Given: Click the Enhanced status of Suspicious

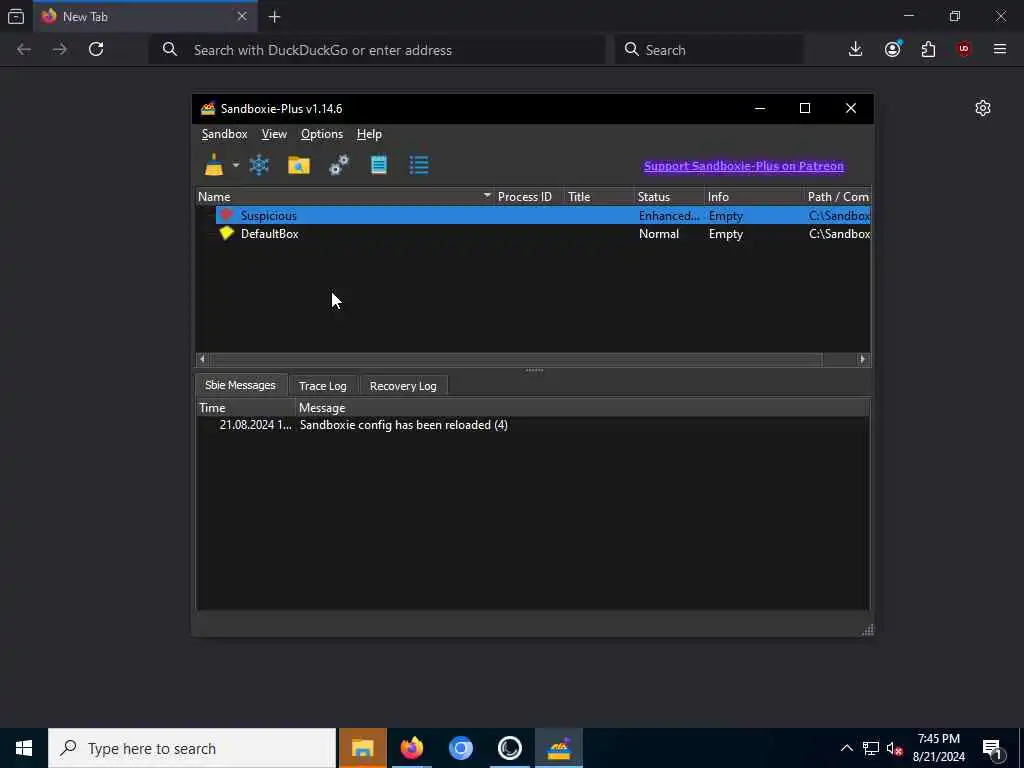Looking at the screenshot, I should 669,216.
